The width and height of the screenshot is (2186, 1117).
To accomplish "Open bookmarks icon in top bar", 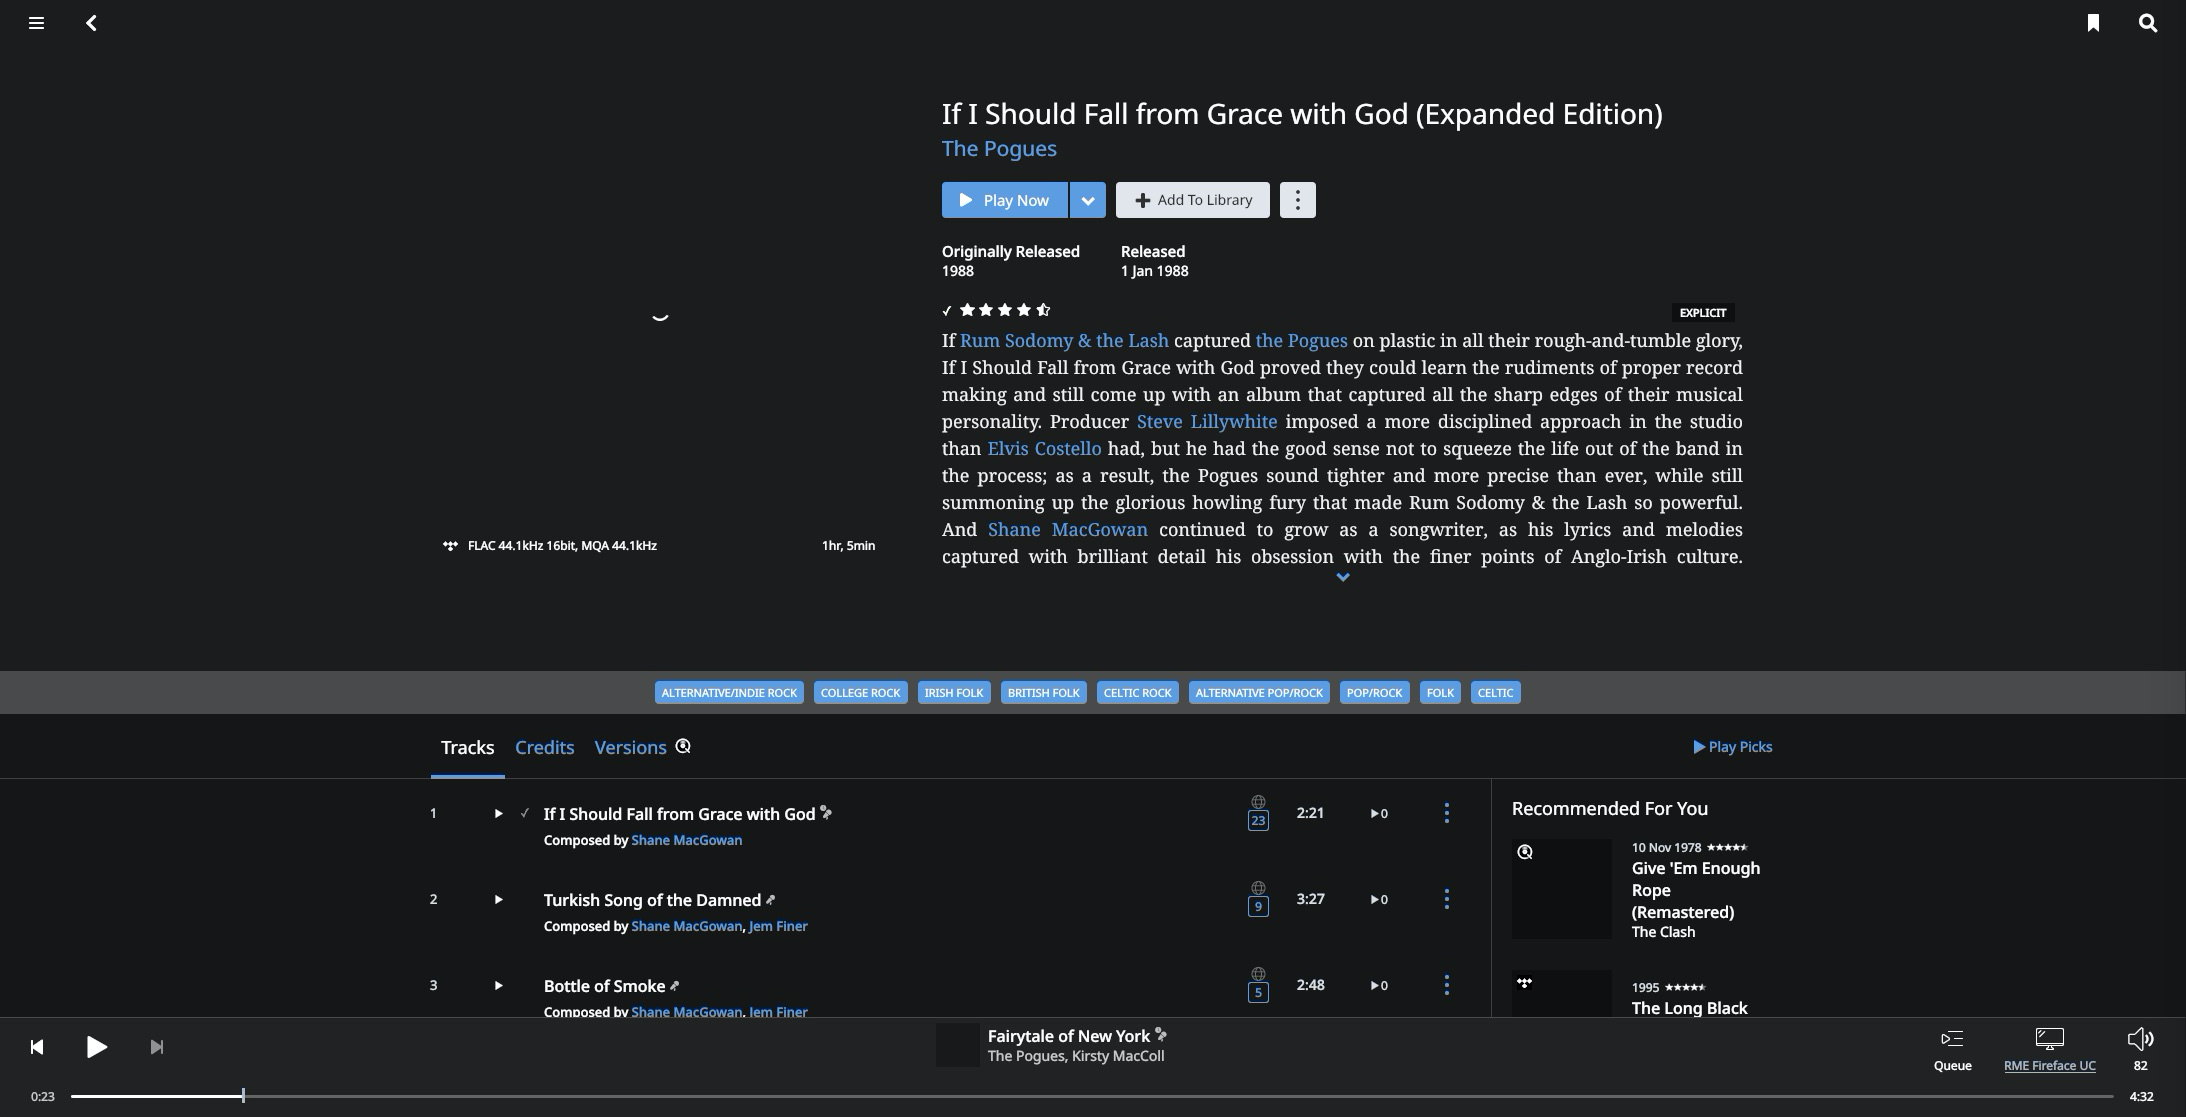I will coord(2093,23).
